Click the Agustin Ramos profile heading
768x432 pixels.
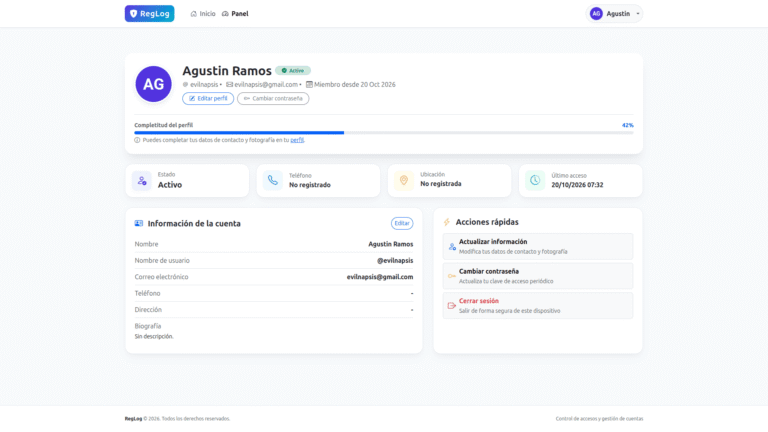227,71
